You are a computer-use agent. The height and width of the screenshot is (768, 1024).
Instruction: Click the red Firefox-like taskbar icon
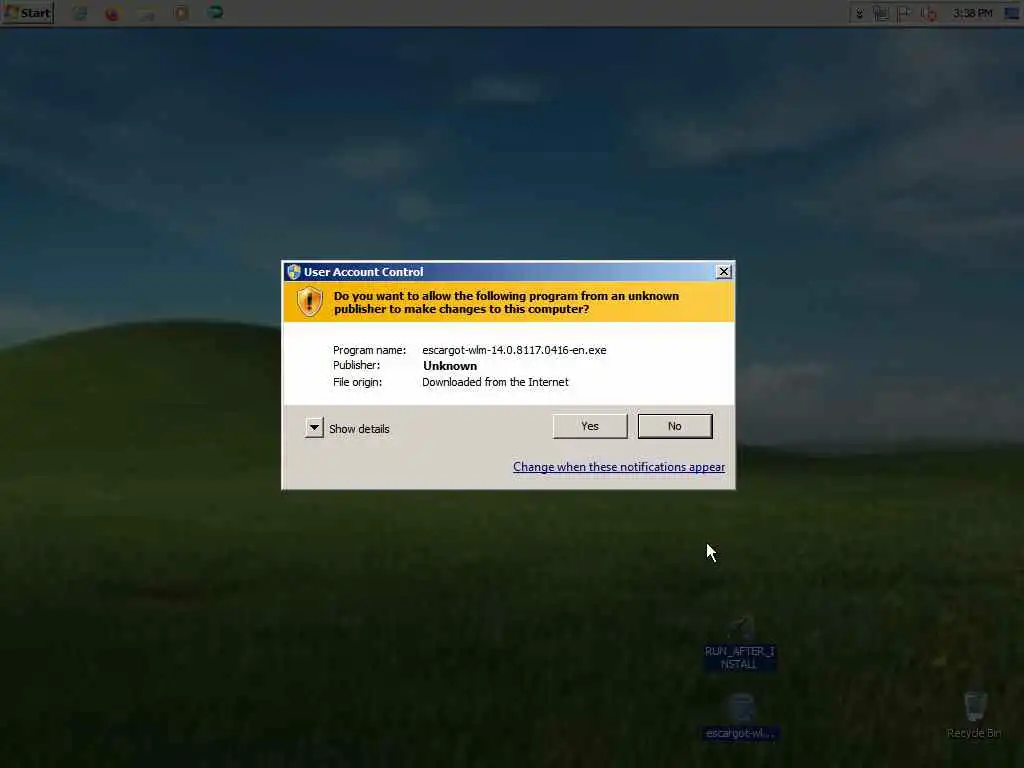pyautogui.click(x=112, y=14)
